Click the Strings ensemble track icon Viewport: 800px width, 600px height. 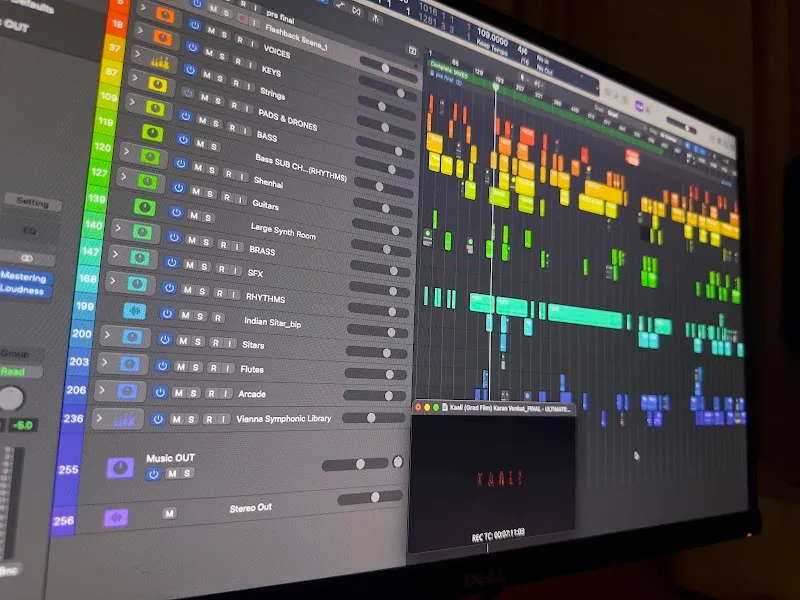[160, 62]
